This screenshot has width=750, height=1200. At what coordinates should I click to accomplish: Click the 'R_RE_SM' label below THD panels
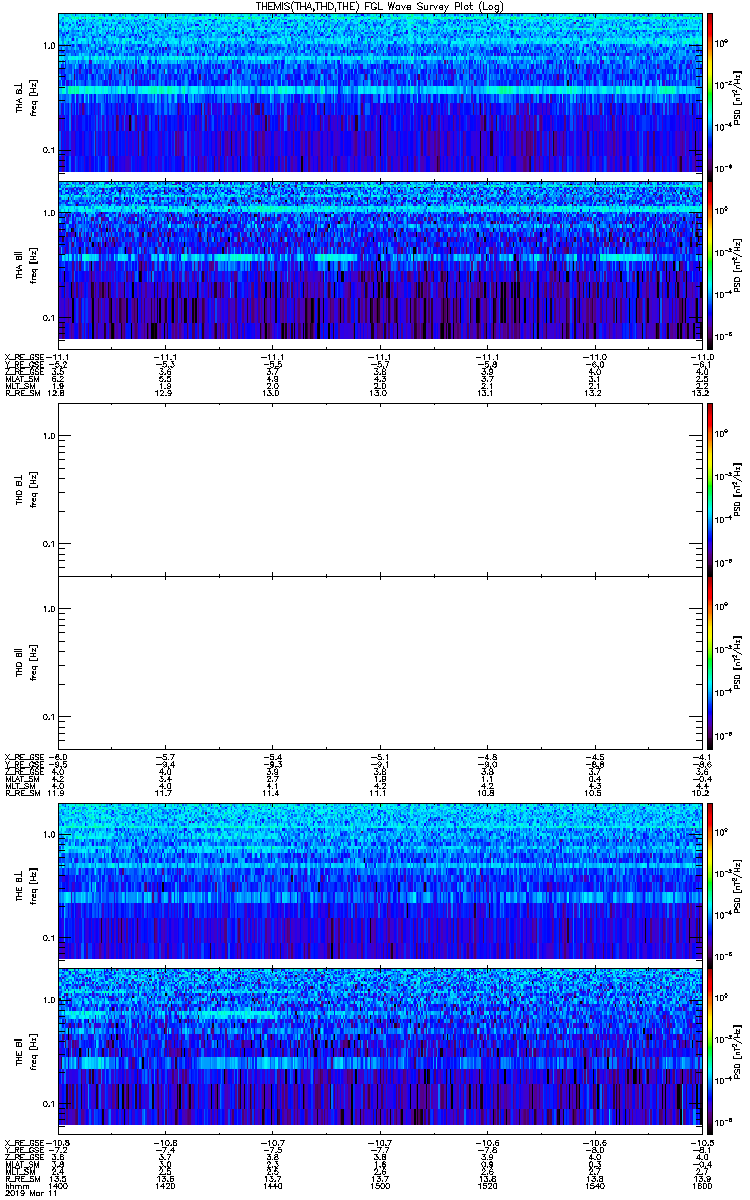point(21,793)
